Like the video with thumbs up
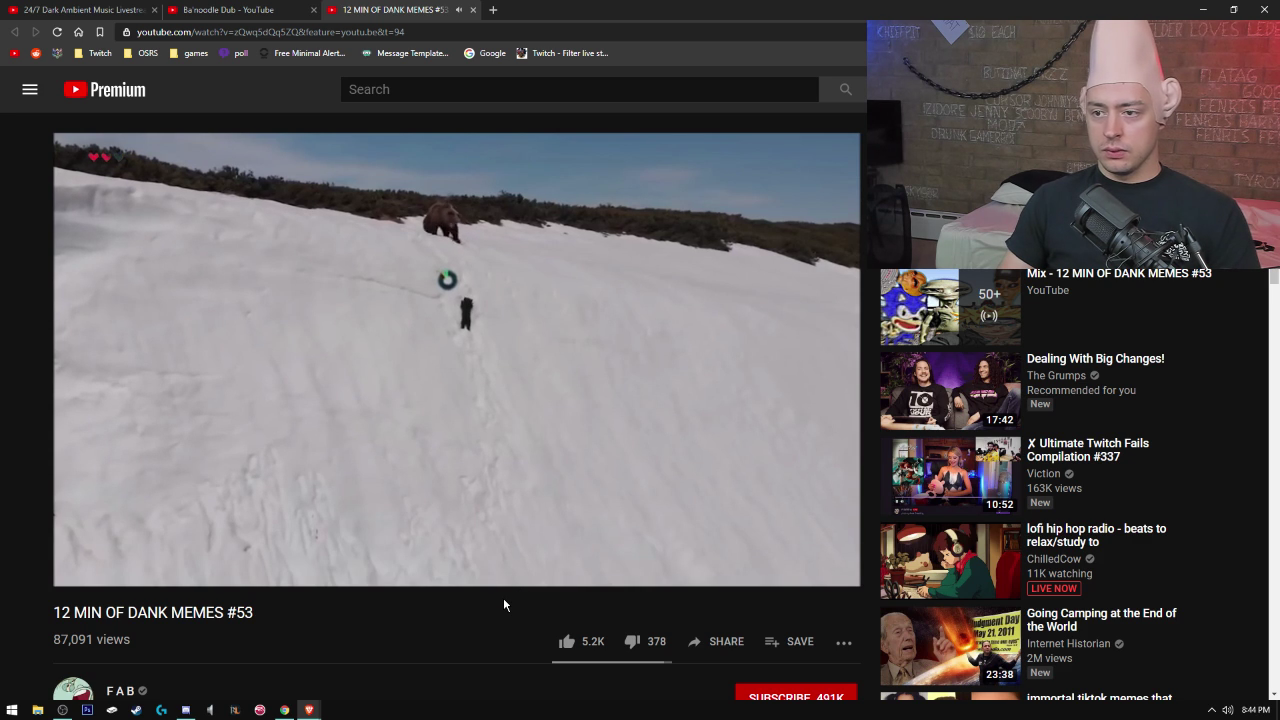This screenshot has height=720, width=1280. (566, 642)
